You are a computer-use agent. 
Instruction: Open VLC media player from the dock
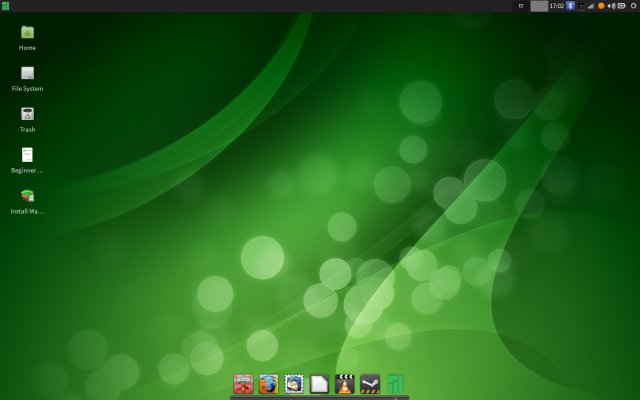pyautogui.click(x=345, y=384)
